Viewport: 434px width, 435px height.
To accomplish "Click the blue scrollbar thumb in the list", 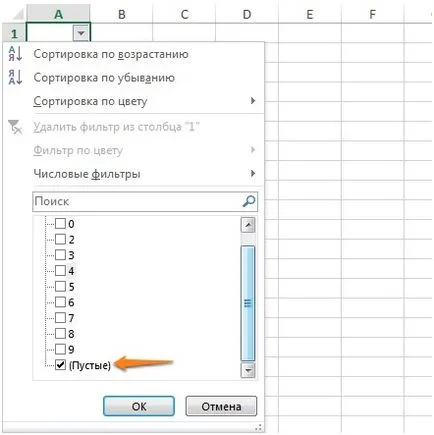I will 248,303.
